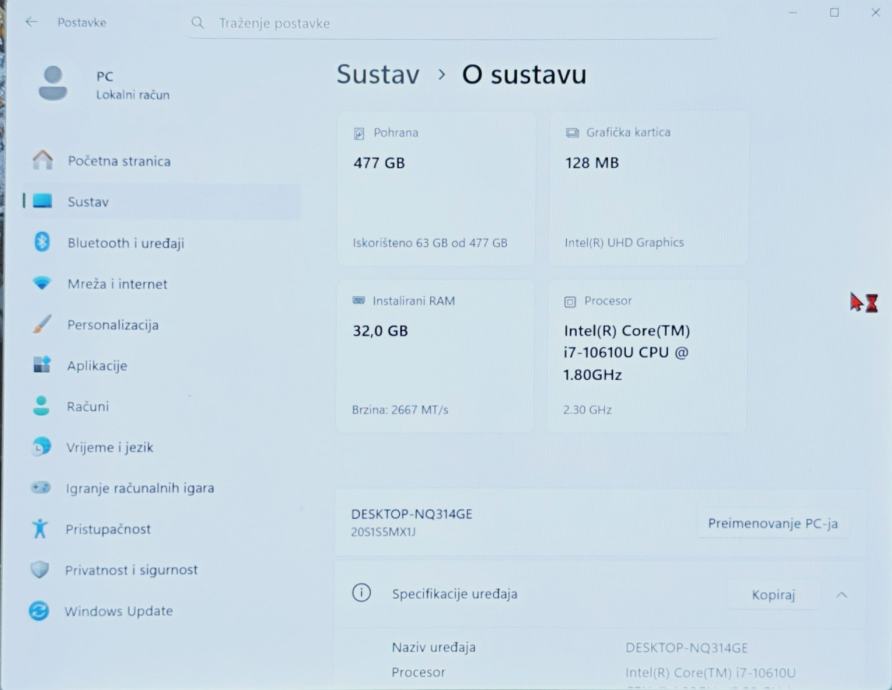Click the Naziv uređaja value DESKTOP-NQ314GE
Screen dimensions: 892x690
click(686, 647)
